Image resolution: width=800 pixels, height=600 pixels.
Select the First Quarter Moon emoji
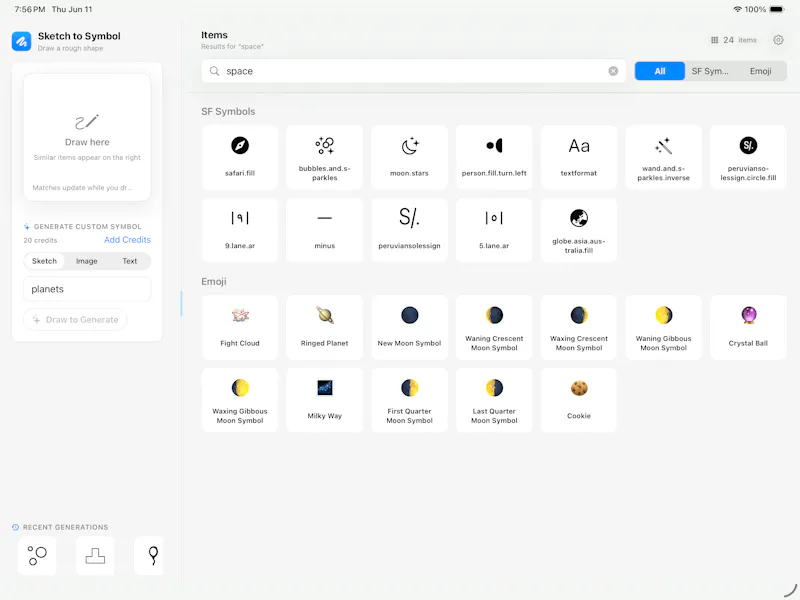click(x=409, y=401)
